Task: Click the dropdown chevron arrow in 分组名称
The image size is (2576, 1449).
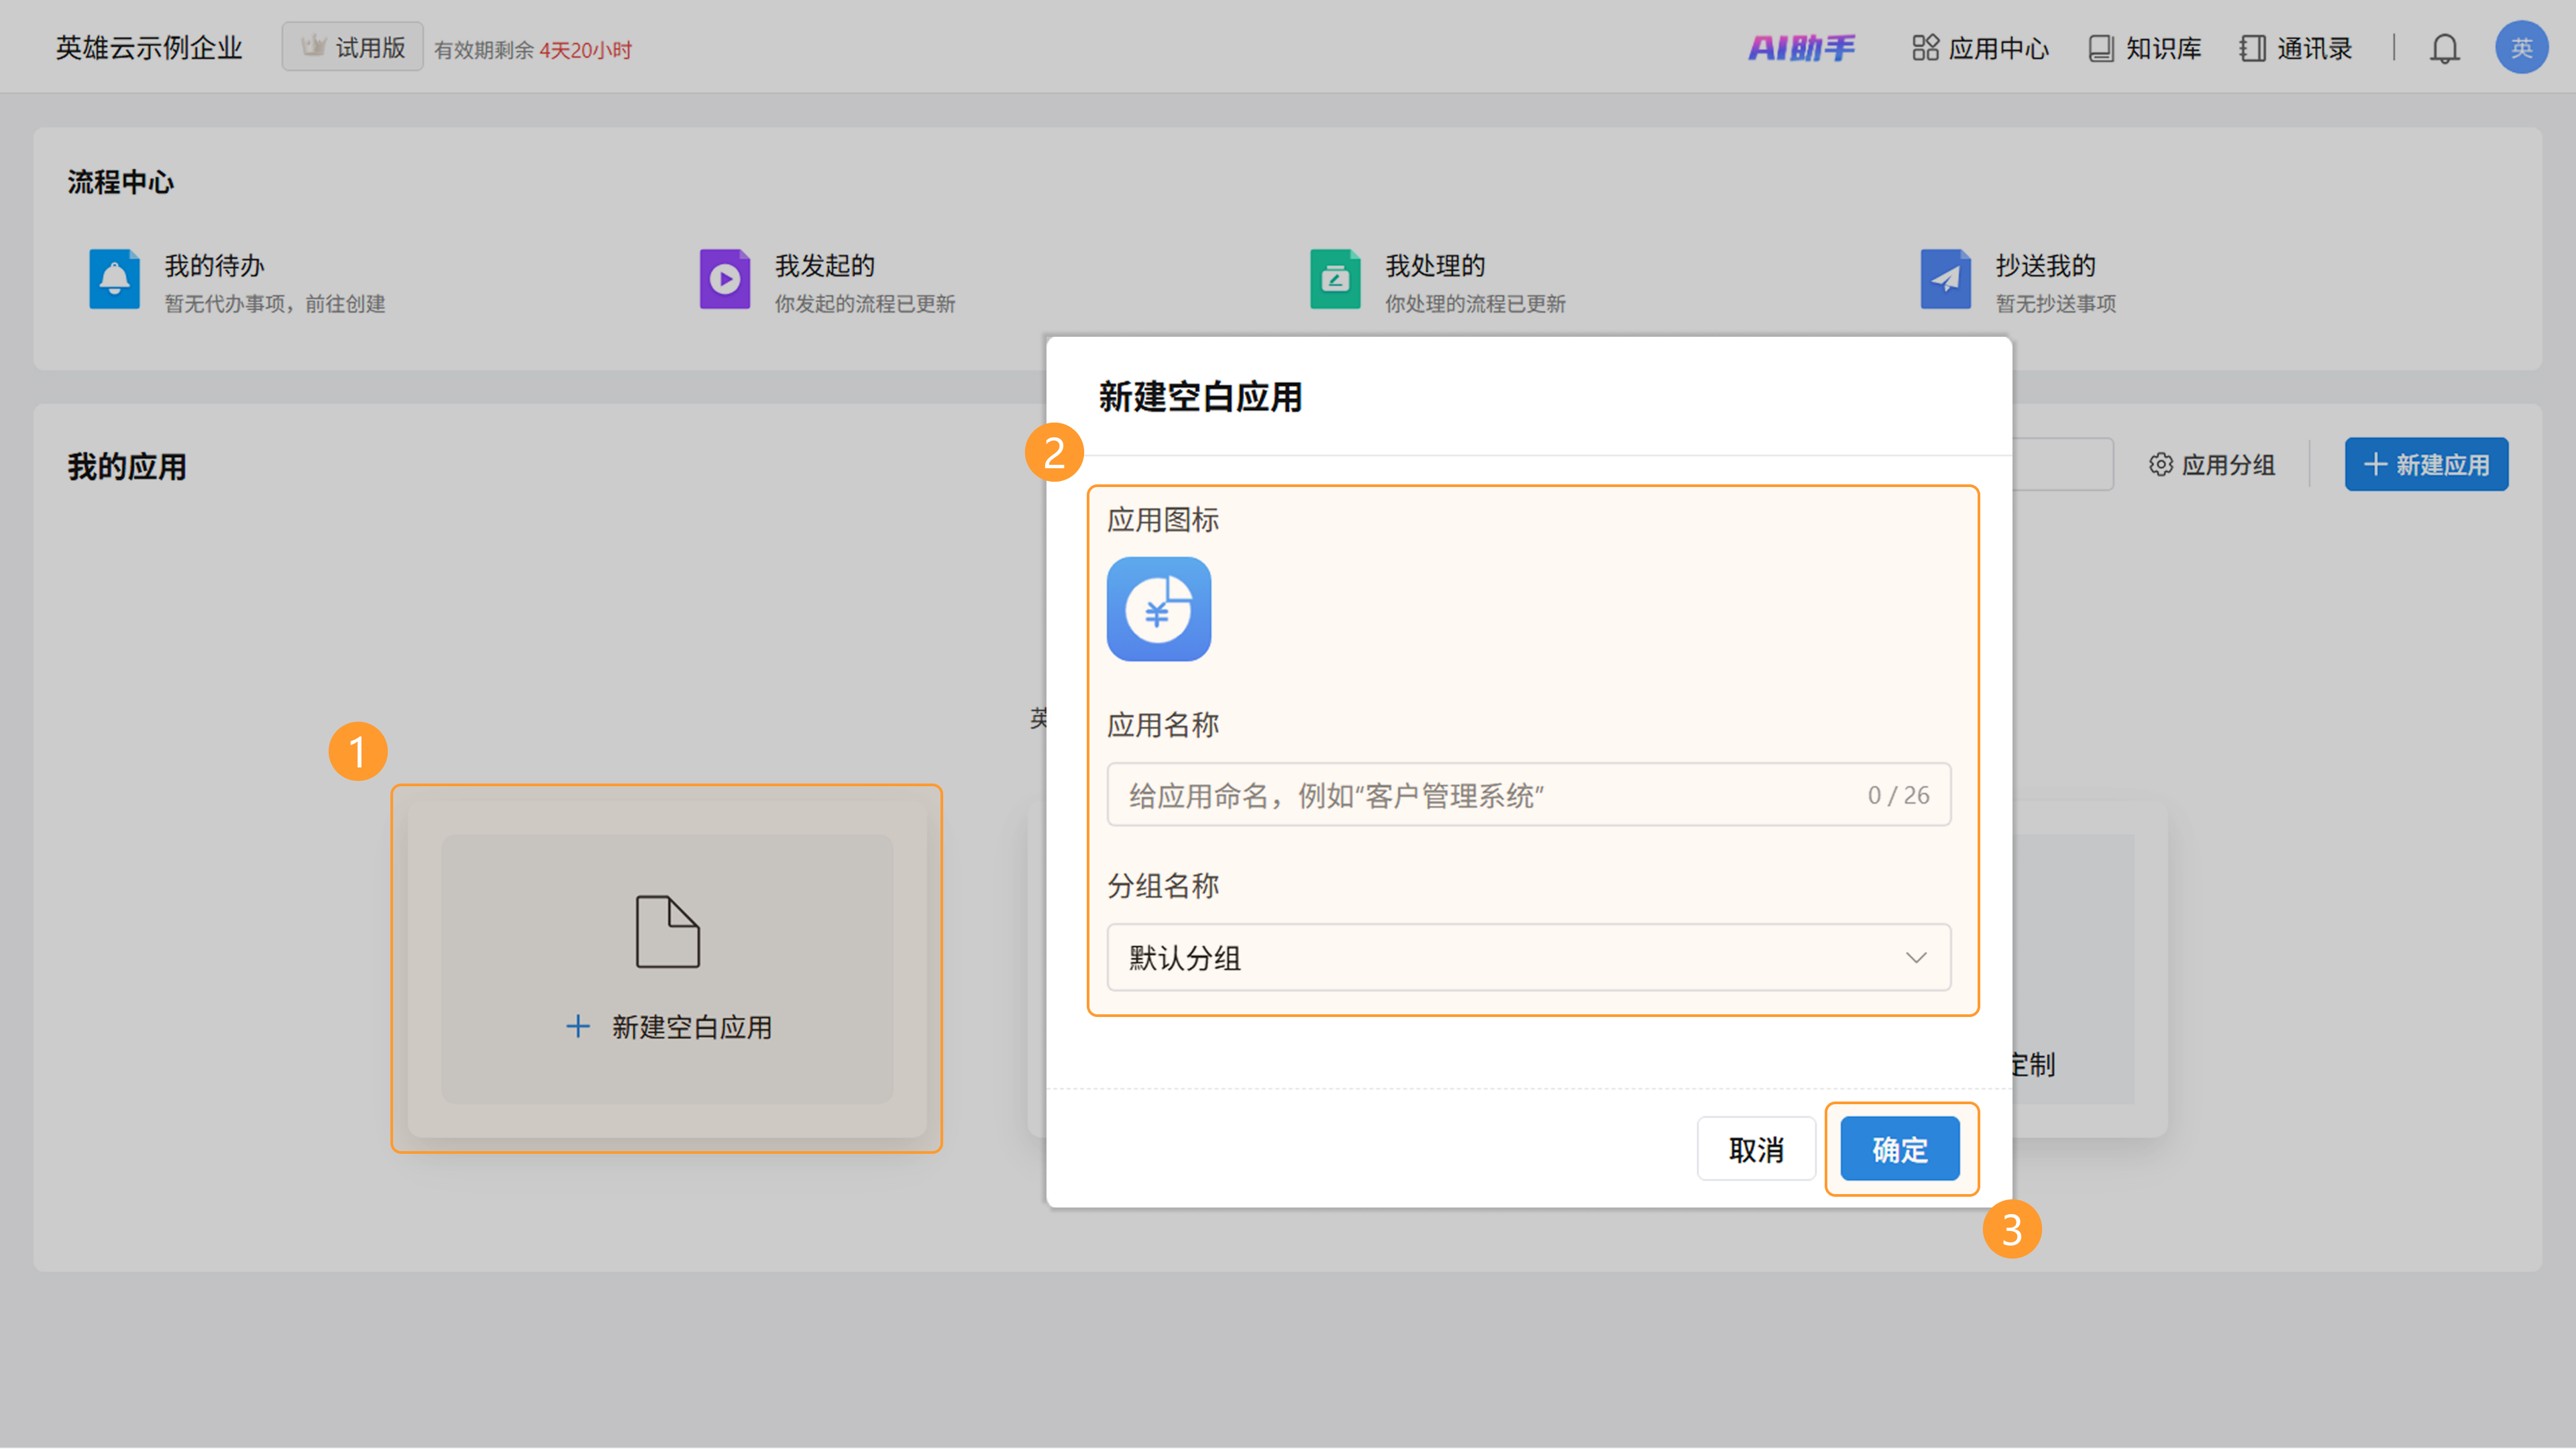Action: point(1915,958)
